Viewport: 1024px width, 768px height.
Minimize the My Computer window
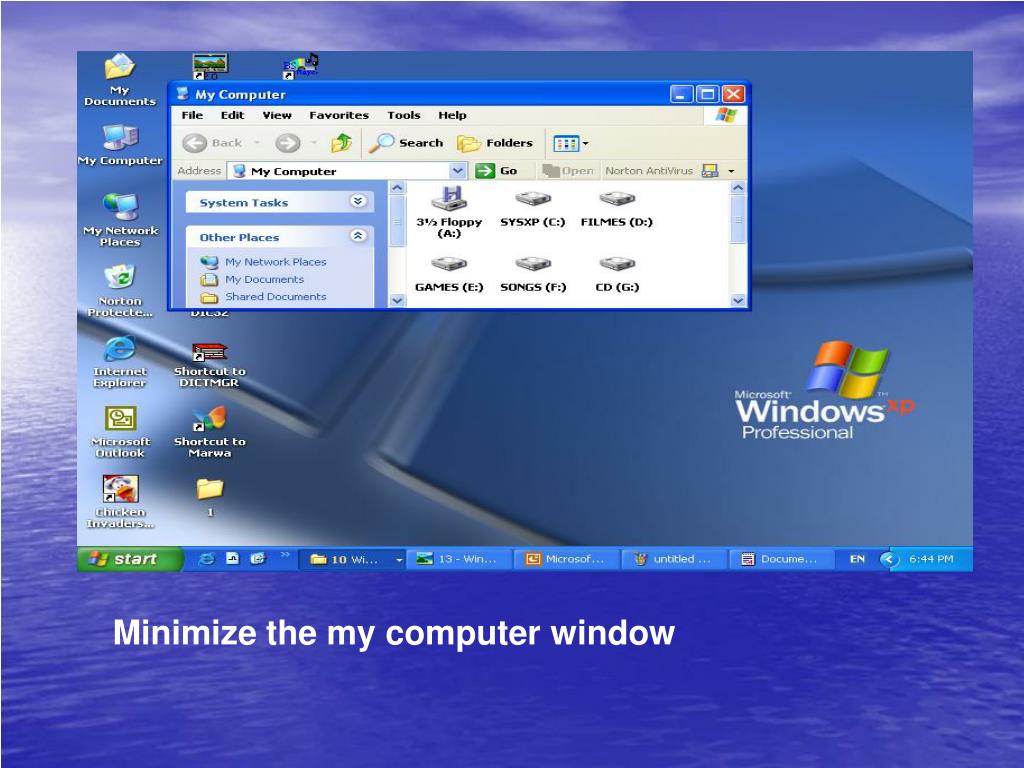coord(681,94)
